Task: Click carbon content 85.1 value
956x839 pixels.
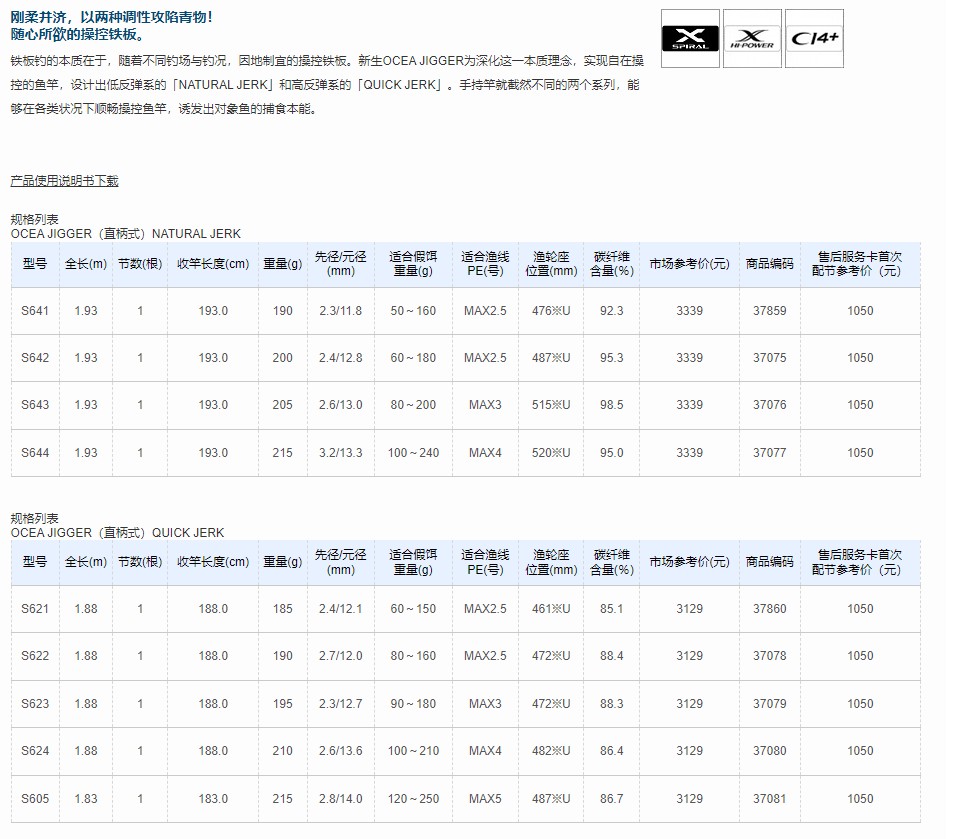Action: tap(612, 609)
